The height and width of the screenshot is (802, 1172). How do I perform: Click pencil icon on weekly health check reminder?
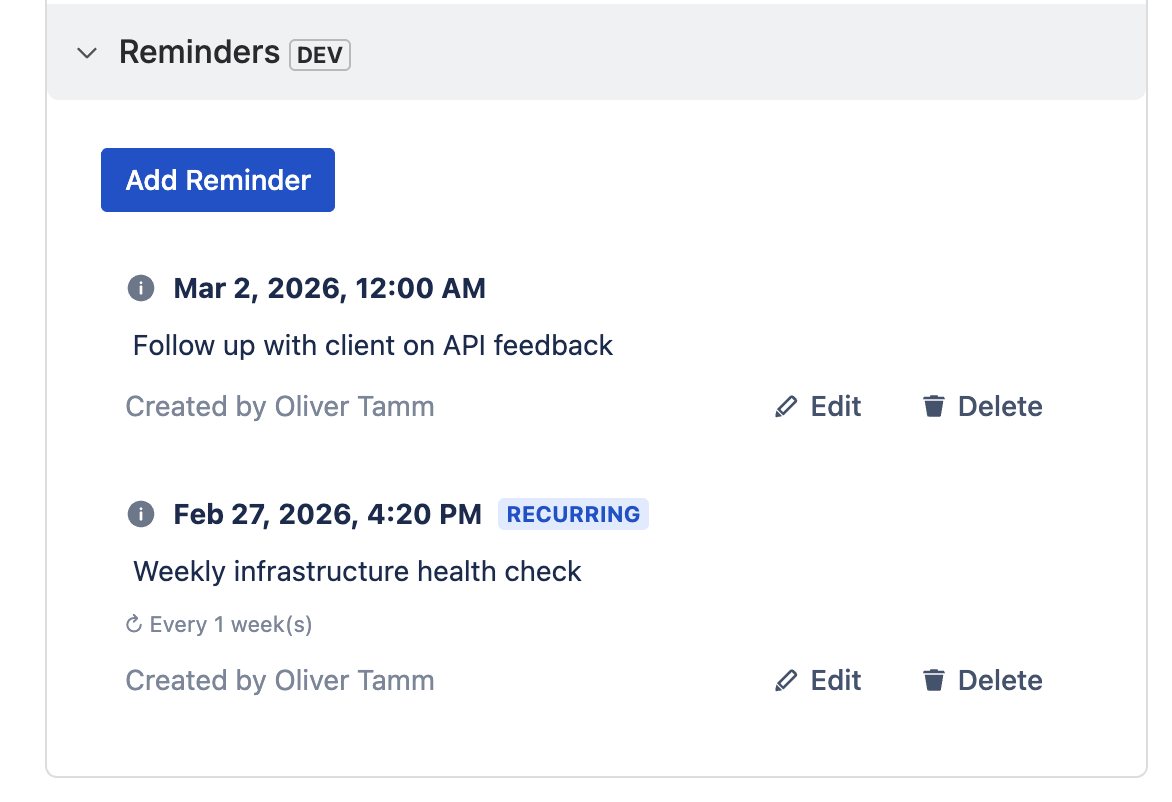[786, 681]
